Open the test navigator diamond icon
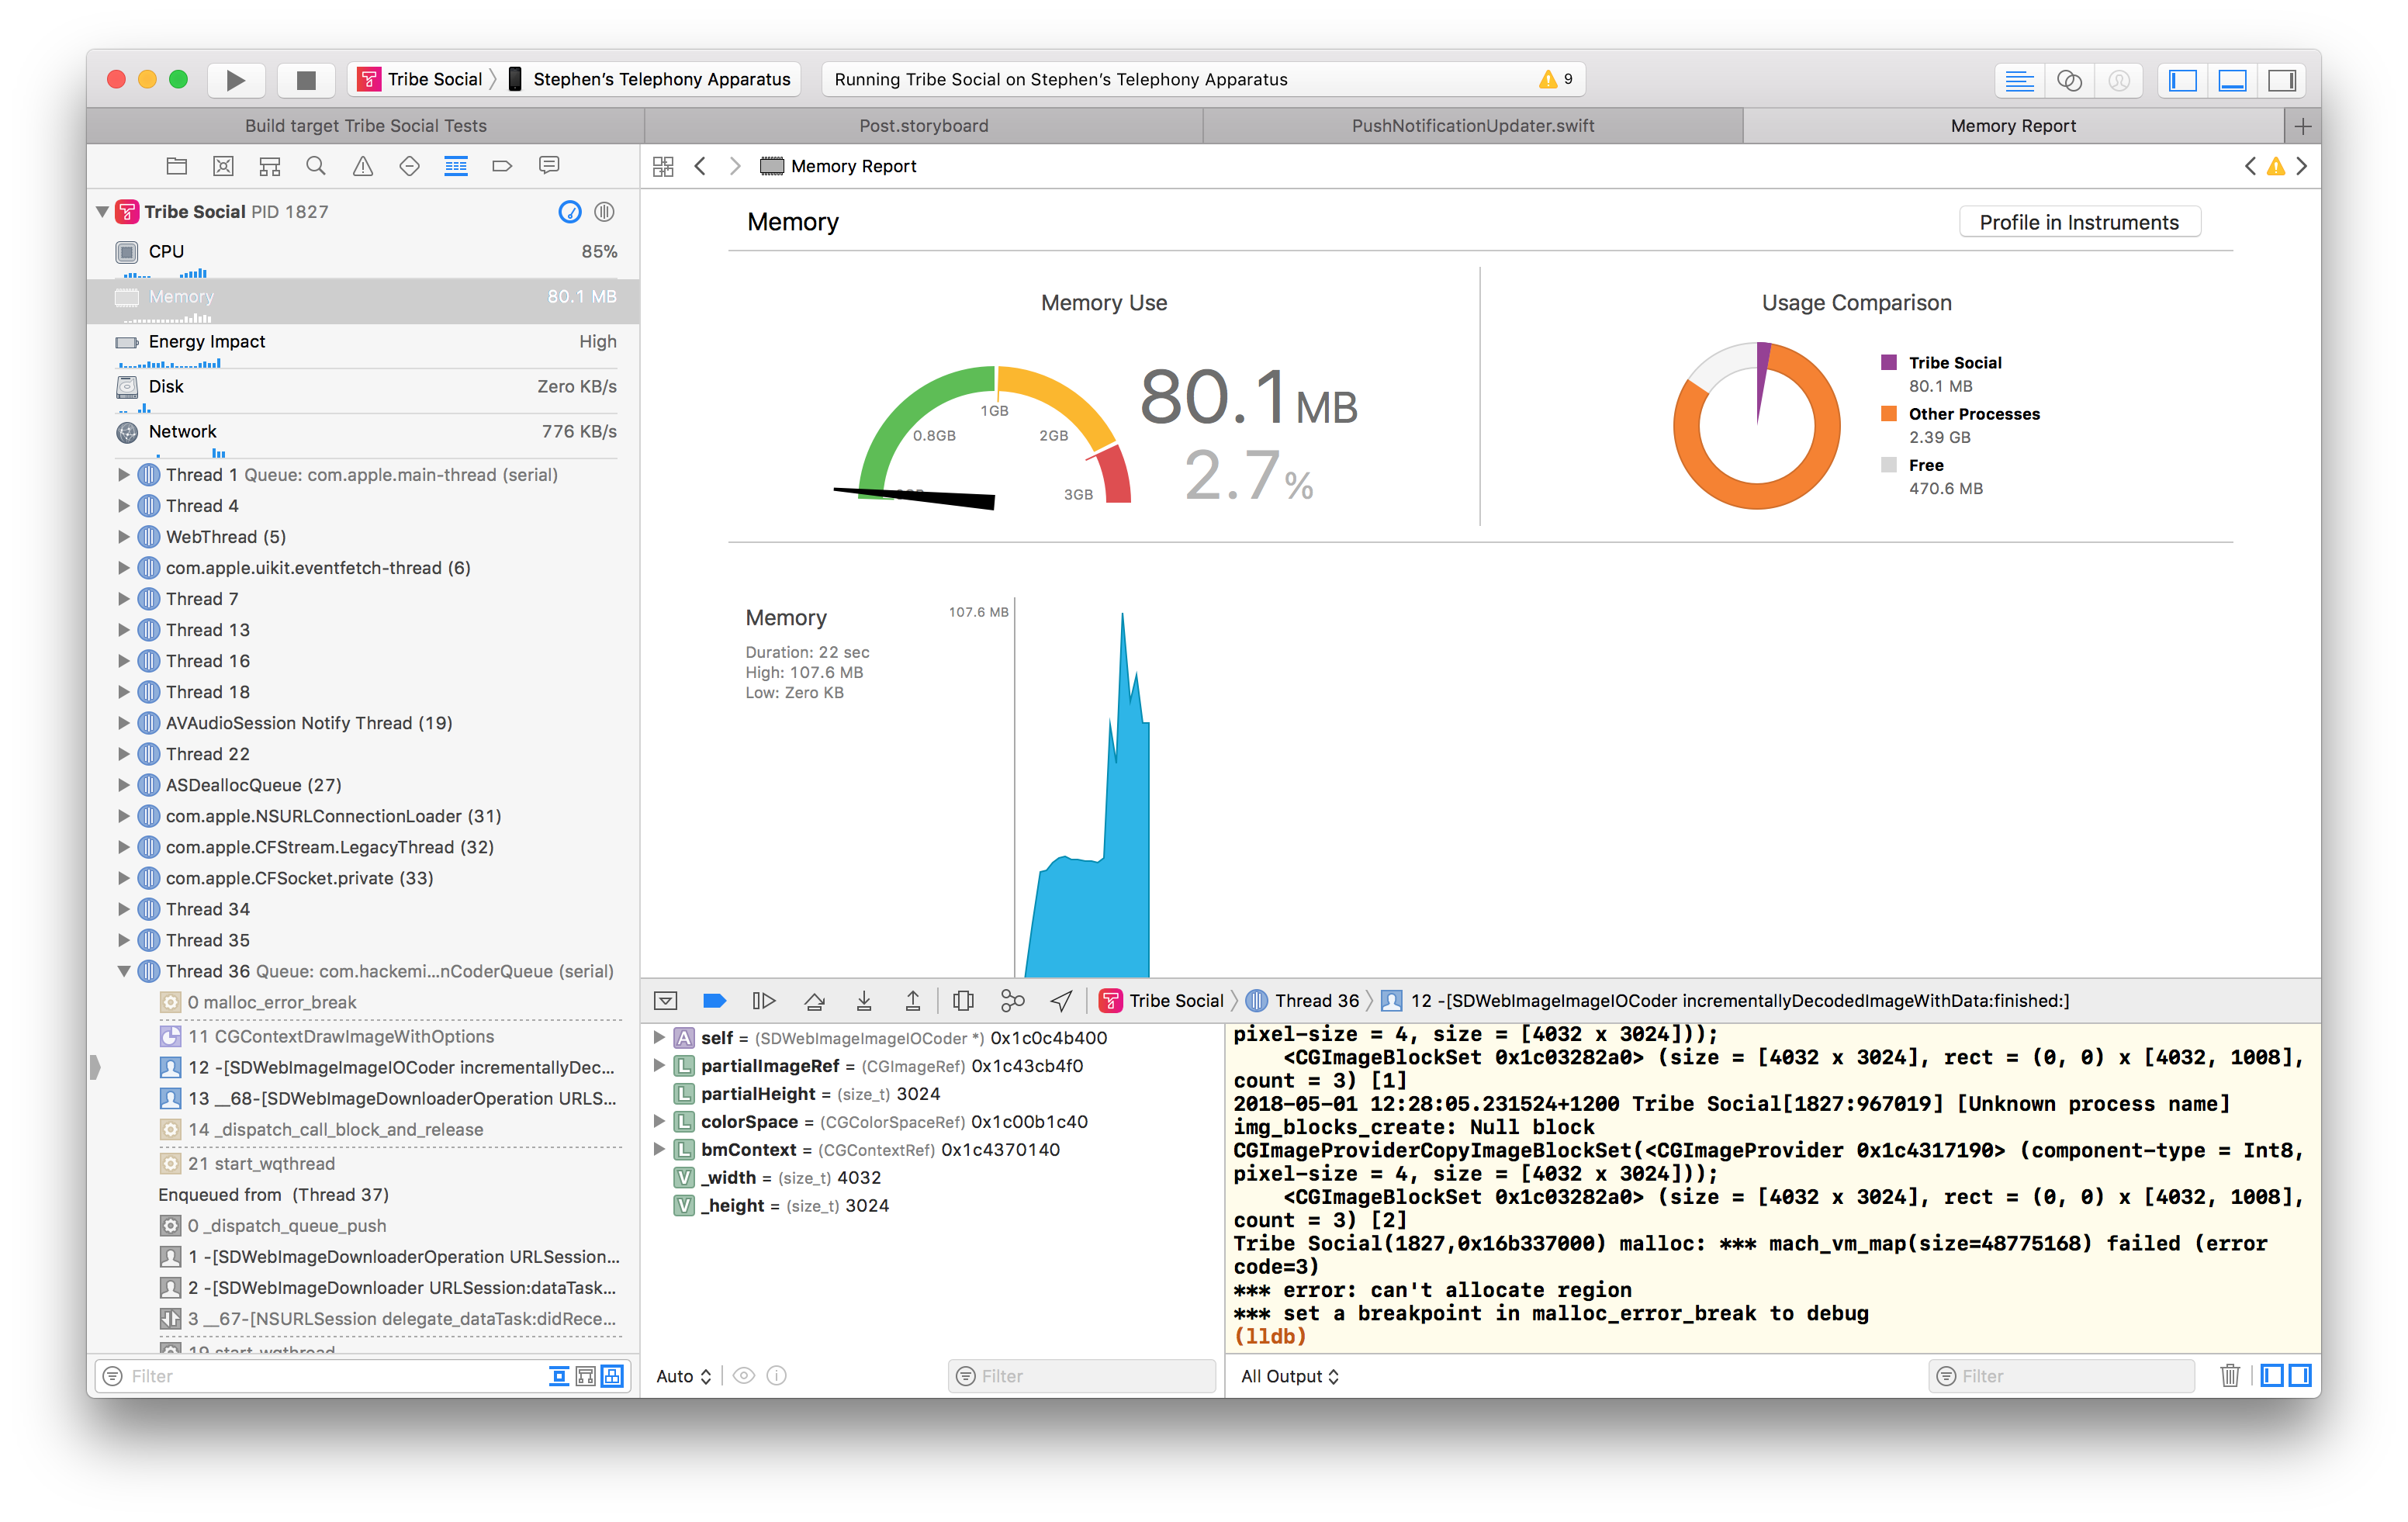This screenshot has height=1522, width=2408. point(409,166)
